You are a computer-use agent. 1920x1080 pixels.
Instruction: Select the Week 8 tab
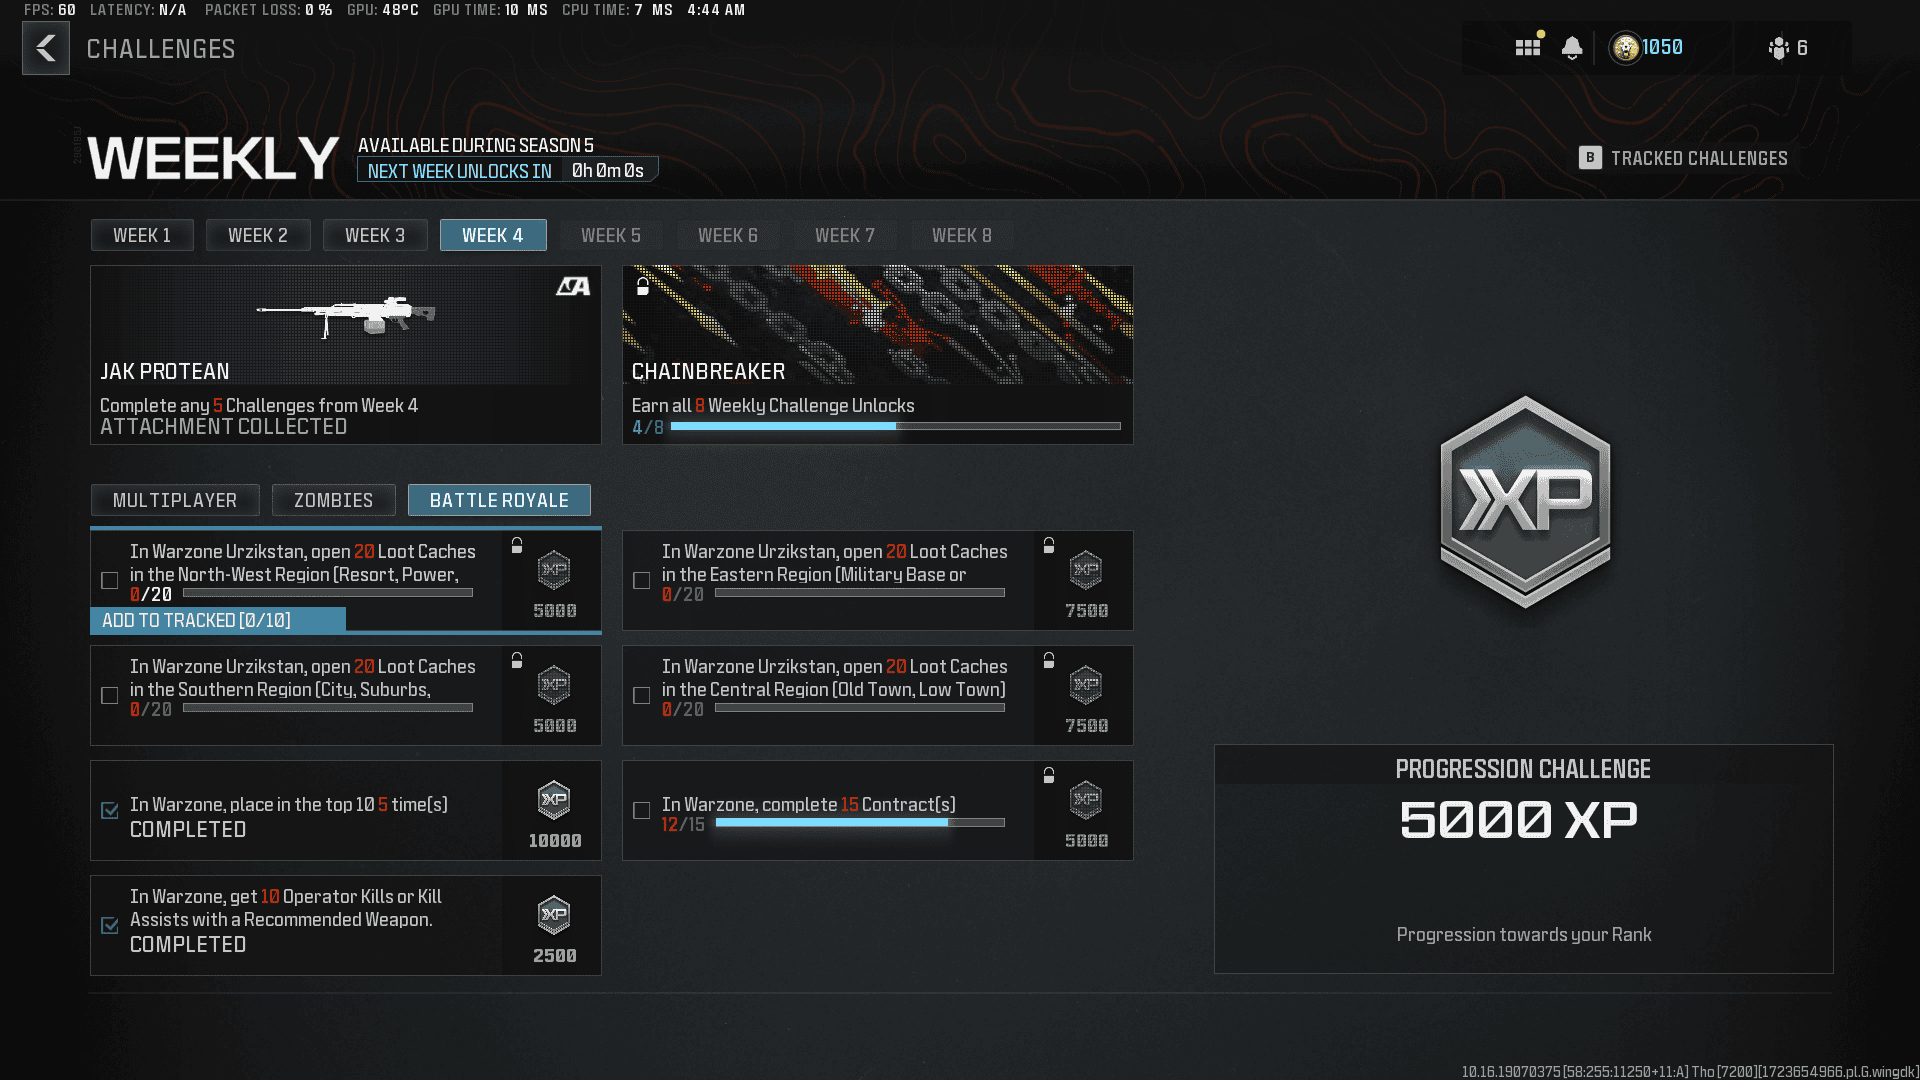click(962, 235)
